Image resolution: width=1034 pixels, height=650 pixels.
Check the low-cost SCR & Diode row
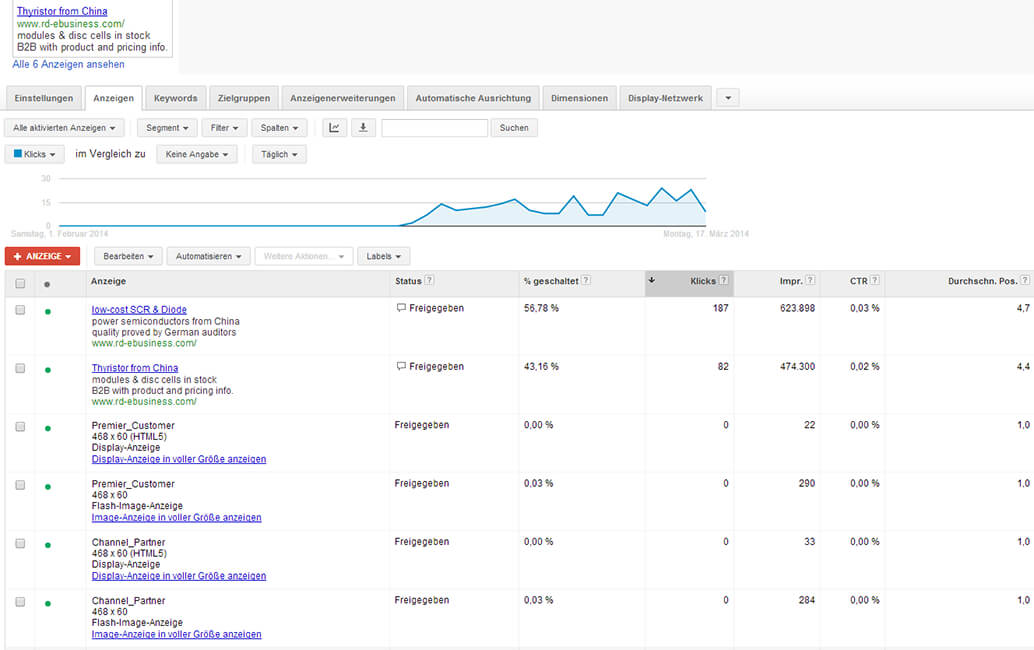[x=20, y=310]
